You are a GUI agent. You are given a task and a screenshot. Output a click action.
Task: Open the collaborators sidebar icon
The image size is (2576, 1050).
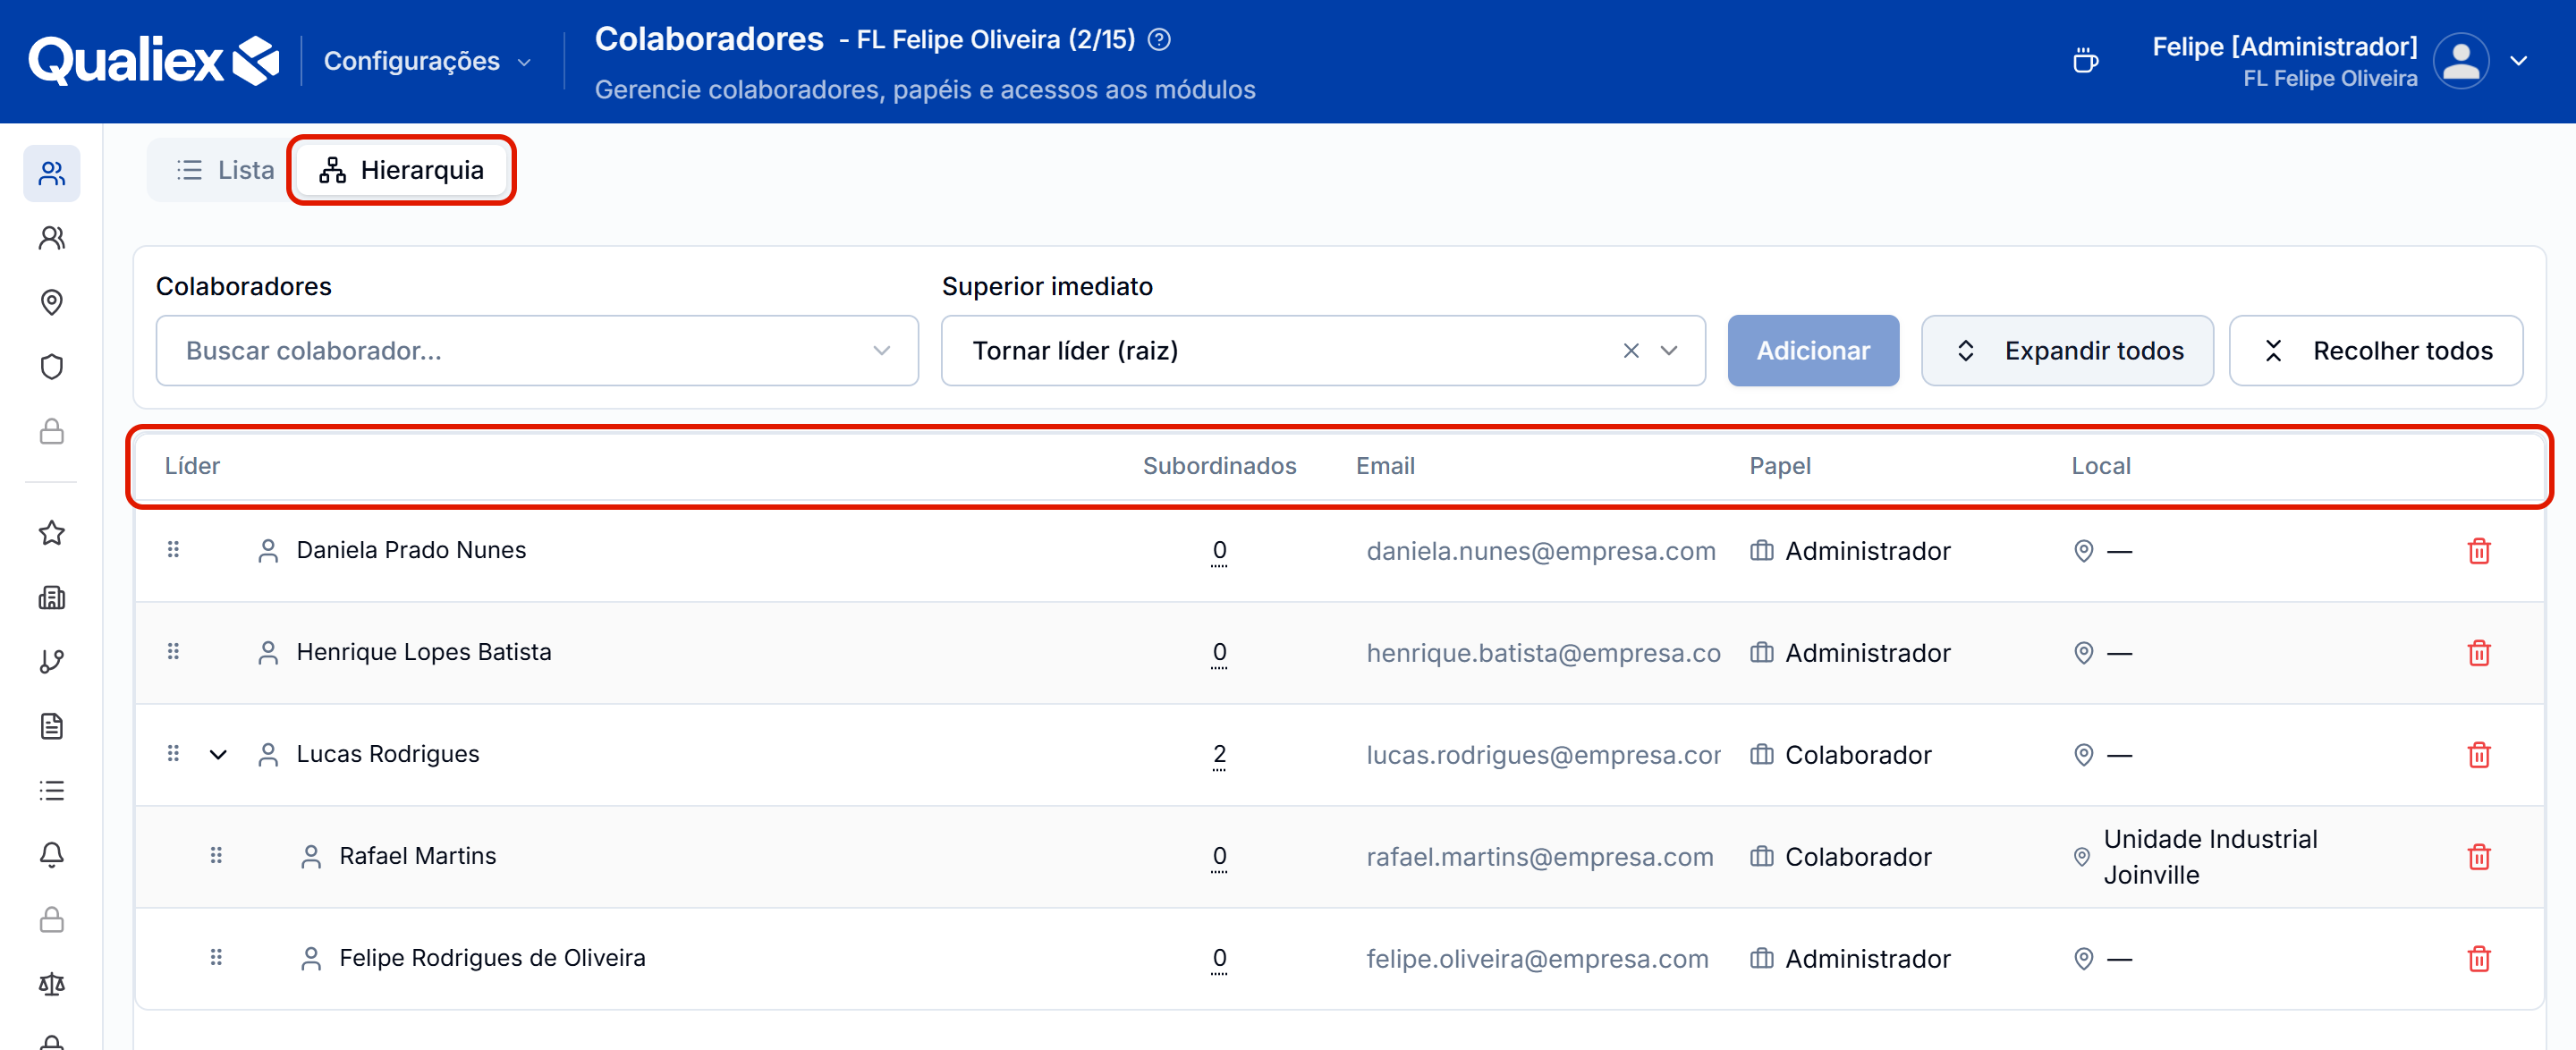[52, 174]
